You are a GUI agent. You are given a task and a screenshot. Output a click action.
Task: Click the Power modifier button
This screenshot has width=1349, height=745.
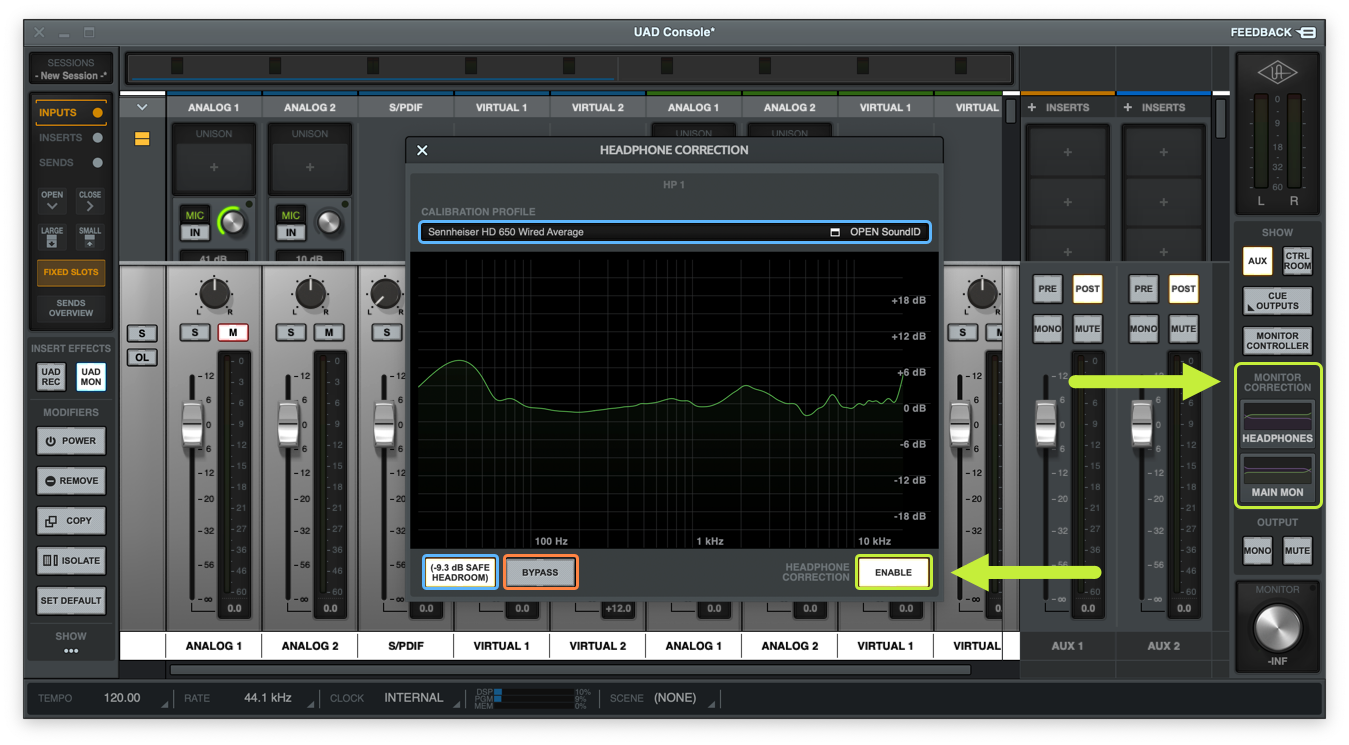coord(71,441)
